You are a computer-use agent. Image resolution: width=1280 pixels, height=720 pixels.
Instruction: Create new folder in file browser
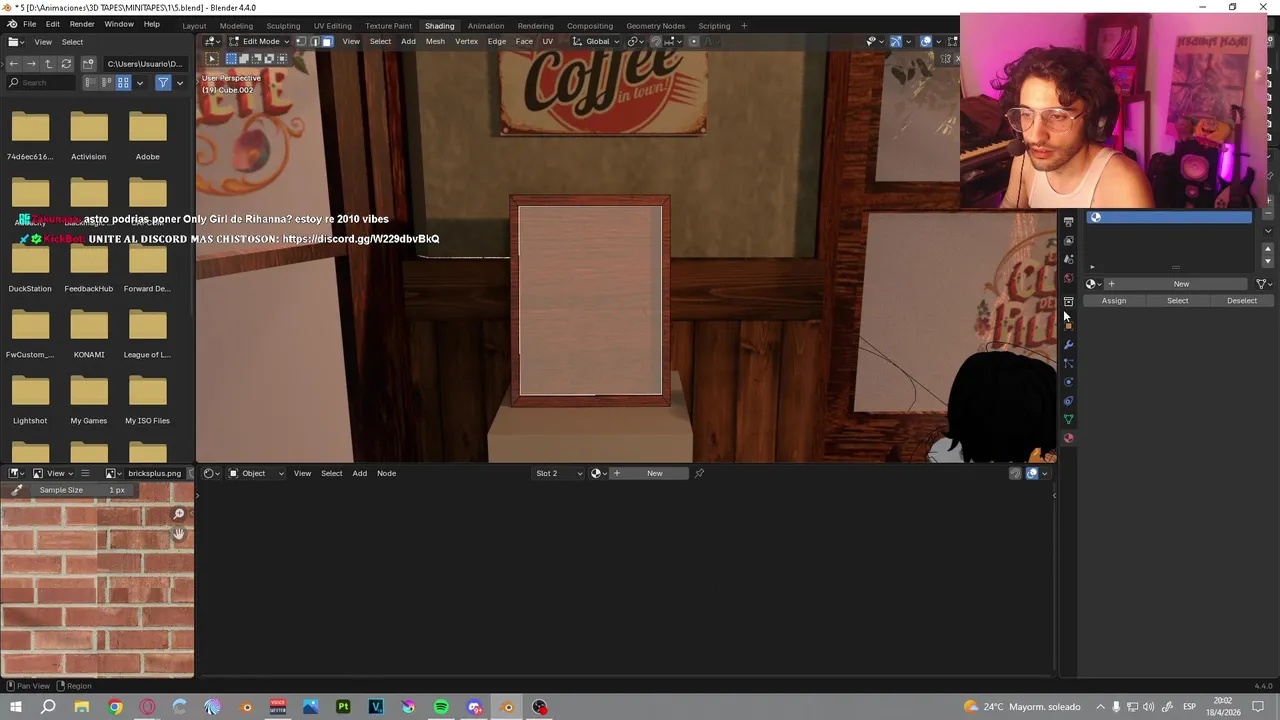click(x=88, y=64)
